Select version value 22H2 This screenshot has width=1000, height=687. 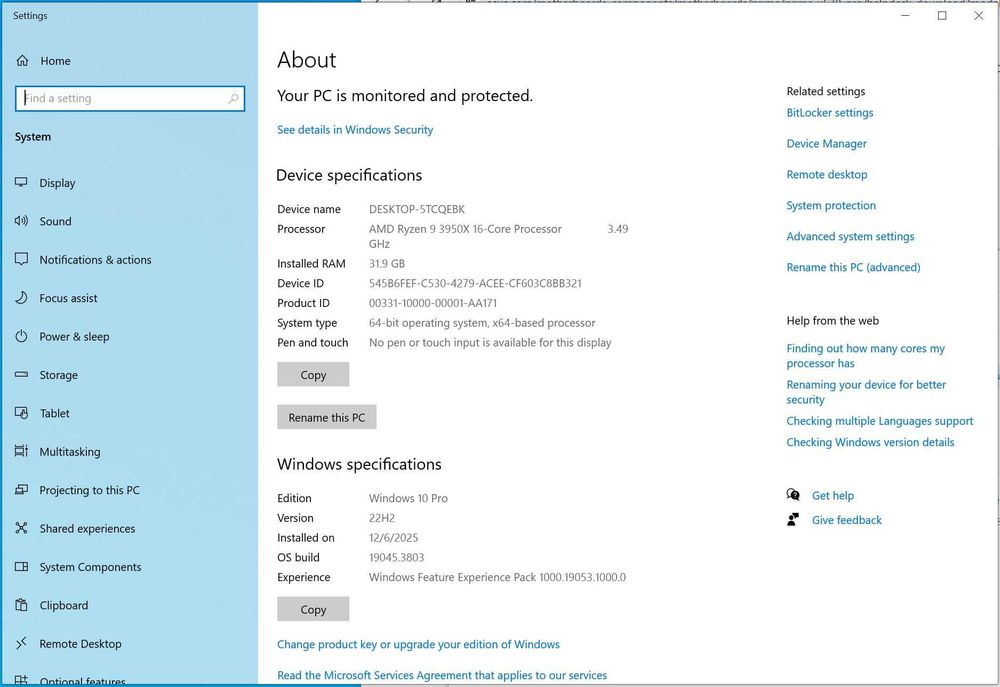381,518
